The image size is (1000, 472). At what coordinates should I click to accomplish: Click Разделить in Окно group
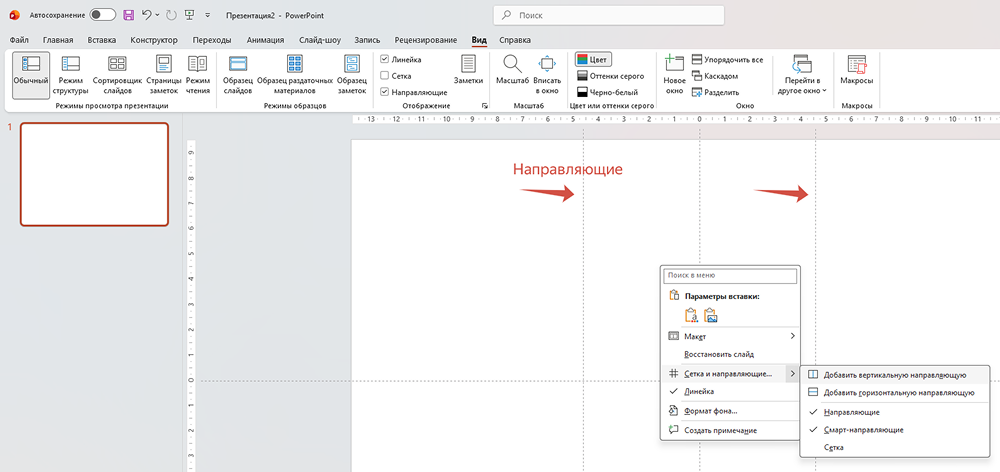coord(715,92)
